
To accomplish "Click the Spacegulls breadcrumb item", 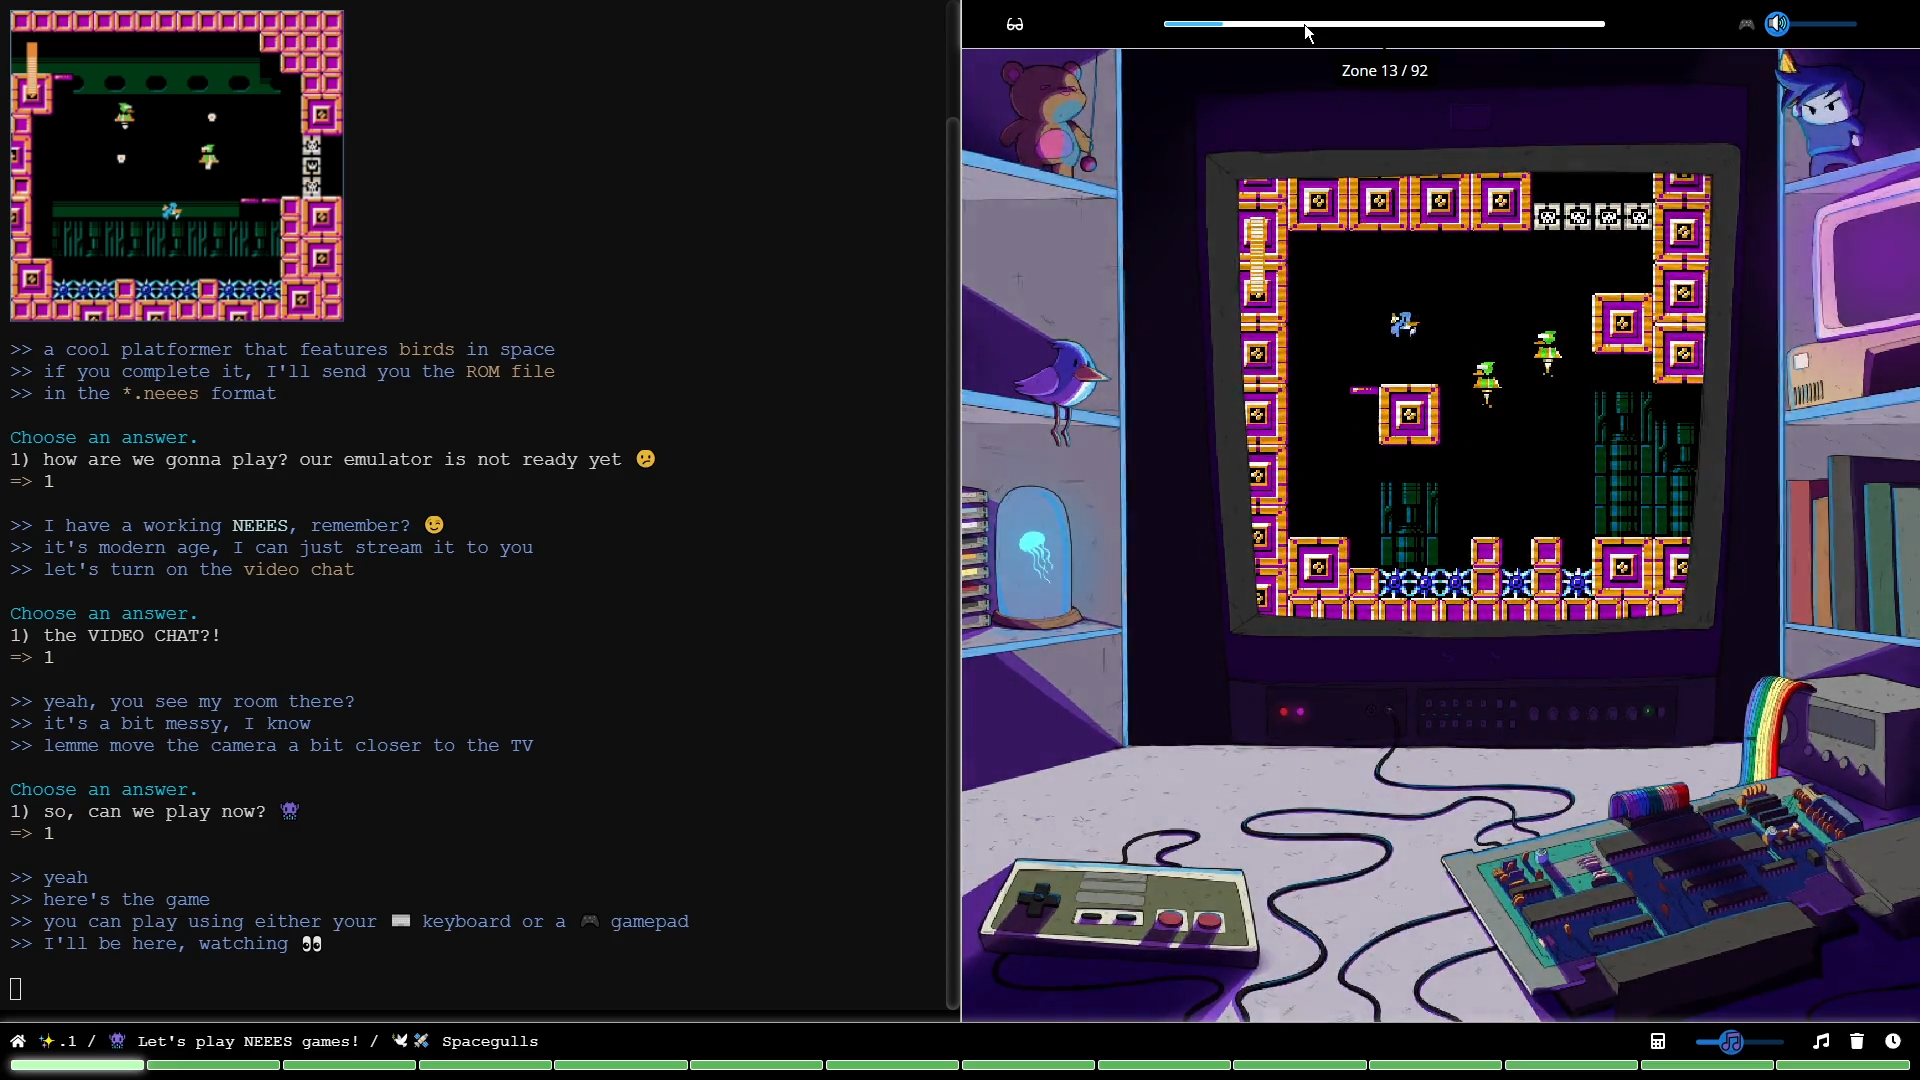I will 489,1041.
